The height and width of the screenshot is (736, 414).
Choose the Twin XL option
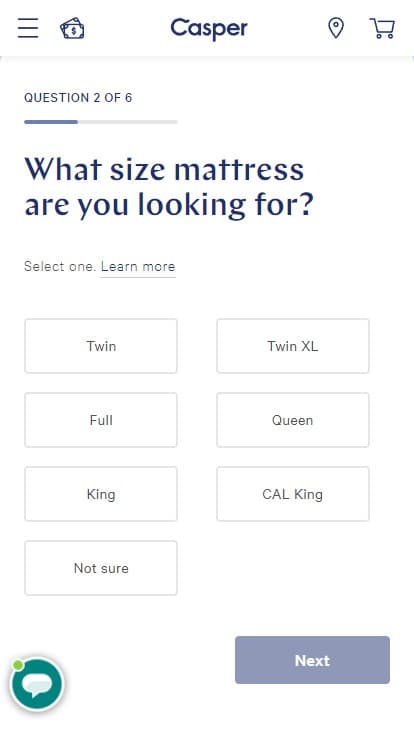[292, 346]
